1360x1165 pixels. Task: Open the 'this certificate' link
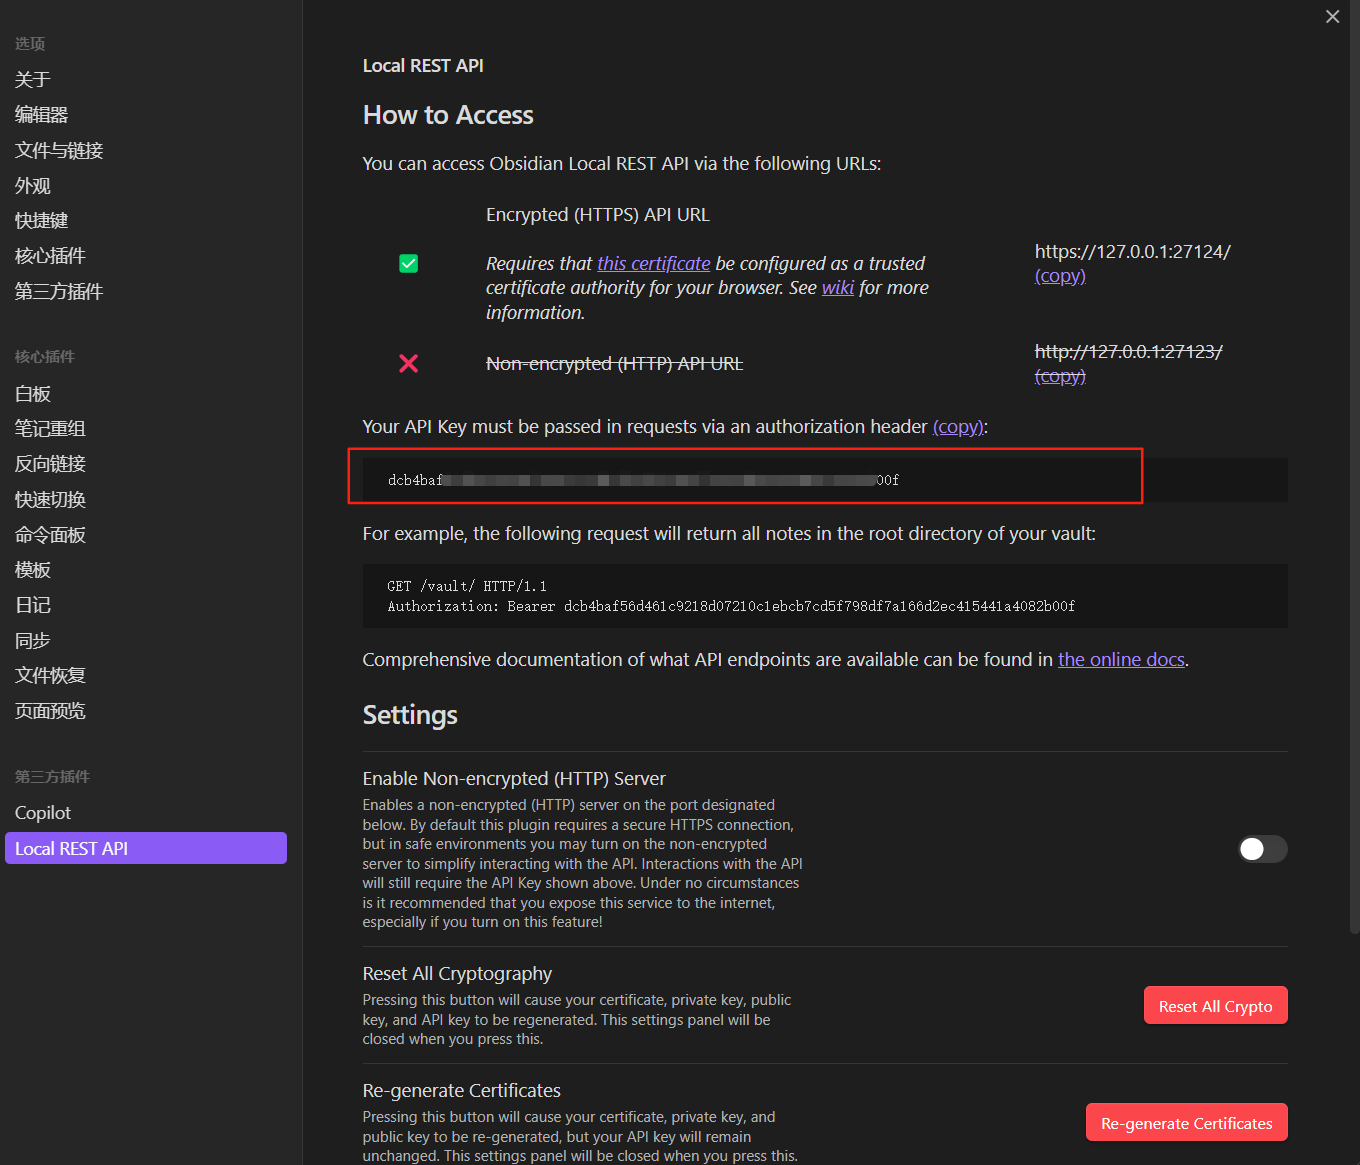(652, 263)
